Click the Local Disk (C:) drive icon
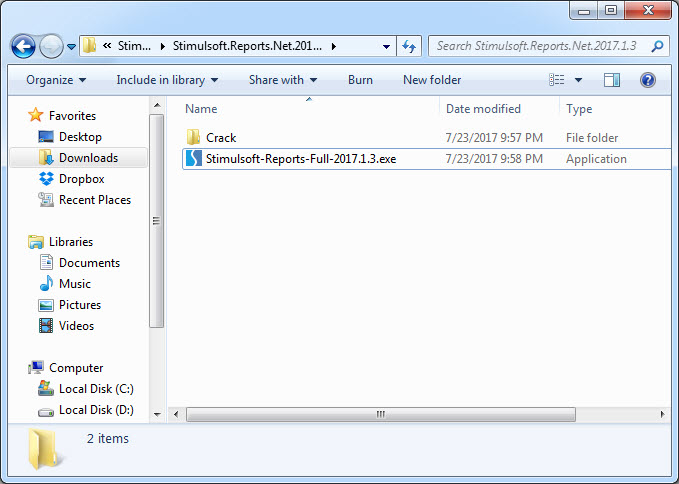679x484 pixels. pyautogui.click(x=46, y=388)
